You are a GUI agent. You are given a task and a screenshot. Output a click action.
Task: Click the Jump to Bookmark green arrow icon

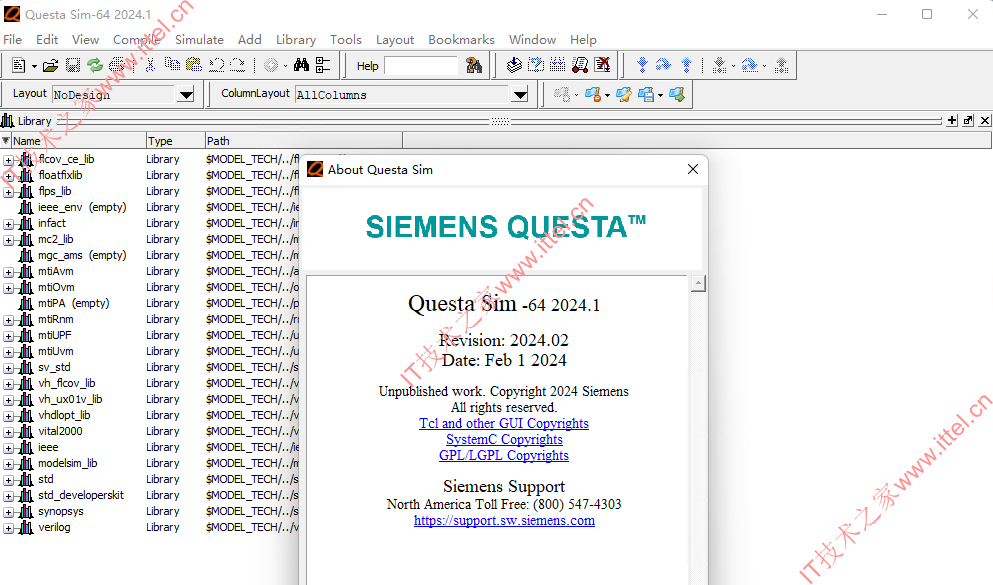pos(677,95)
